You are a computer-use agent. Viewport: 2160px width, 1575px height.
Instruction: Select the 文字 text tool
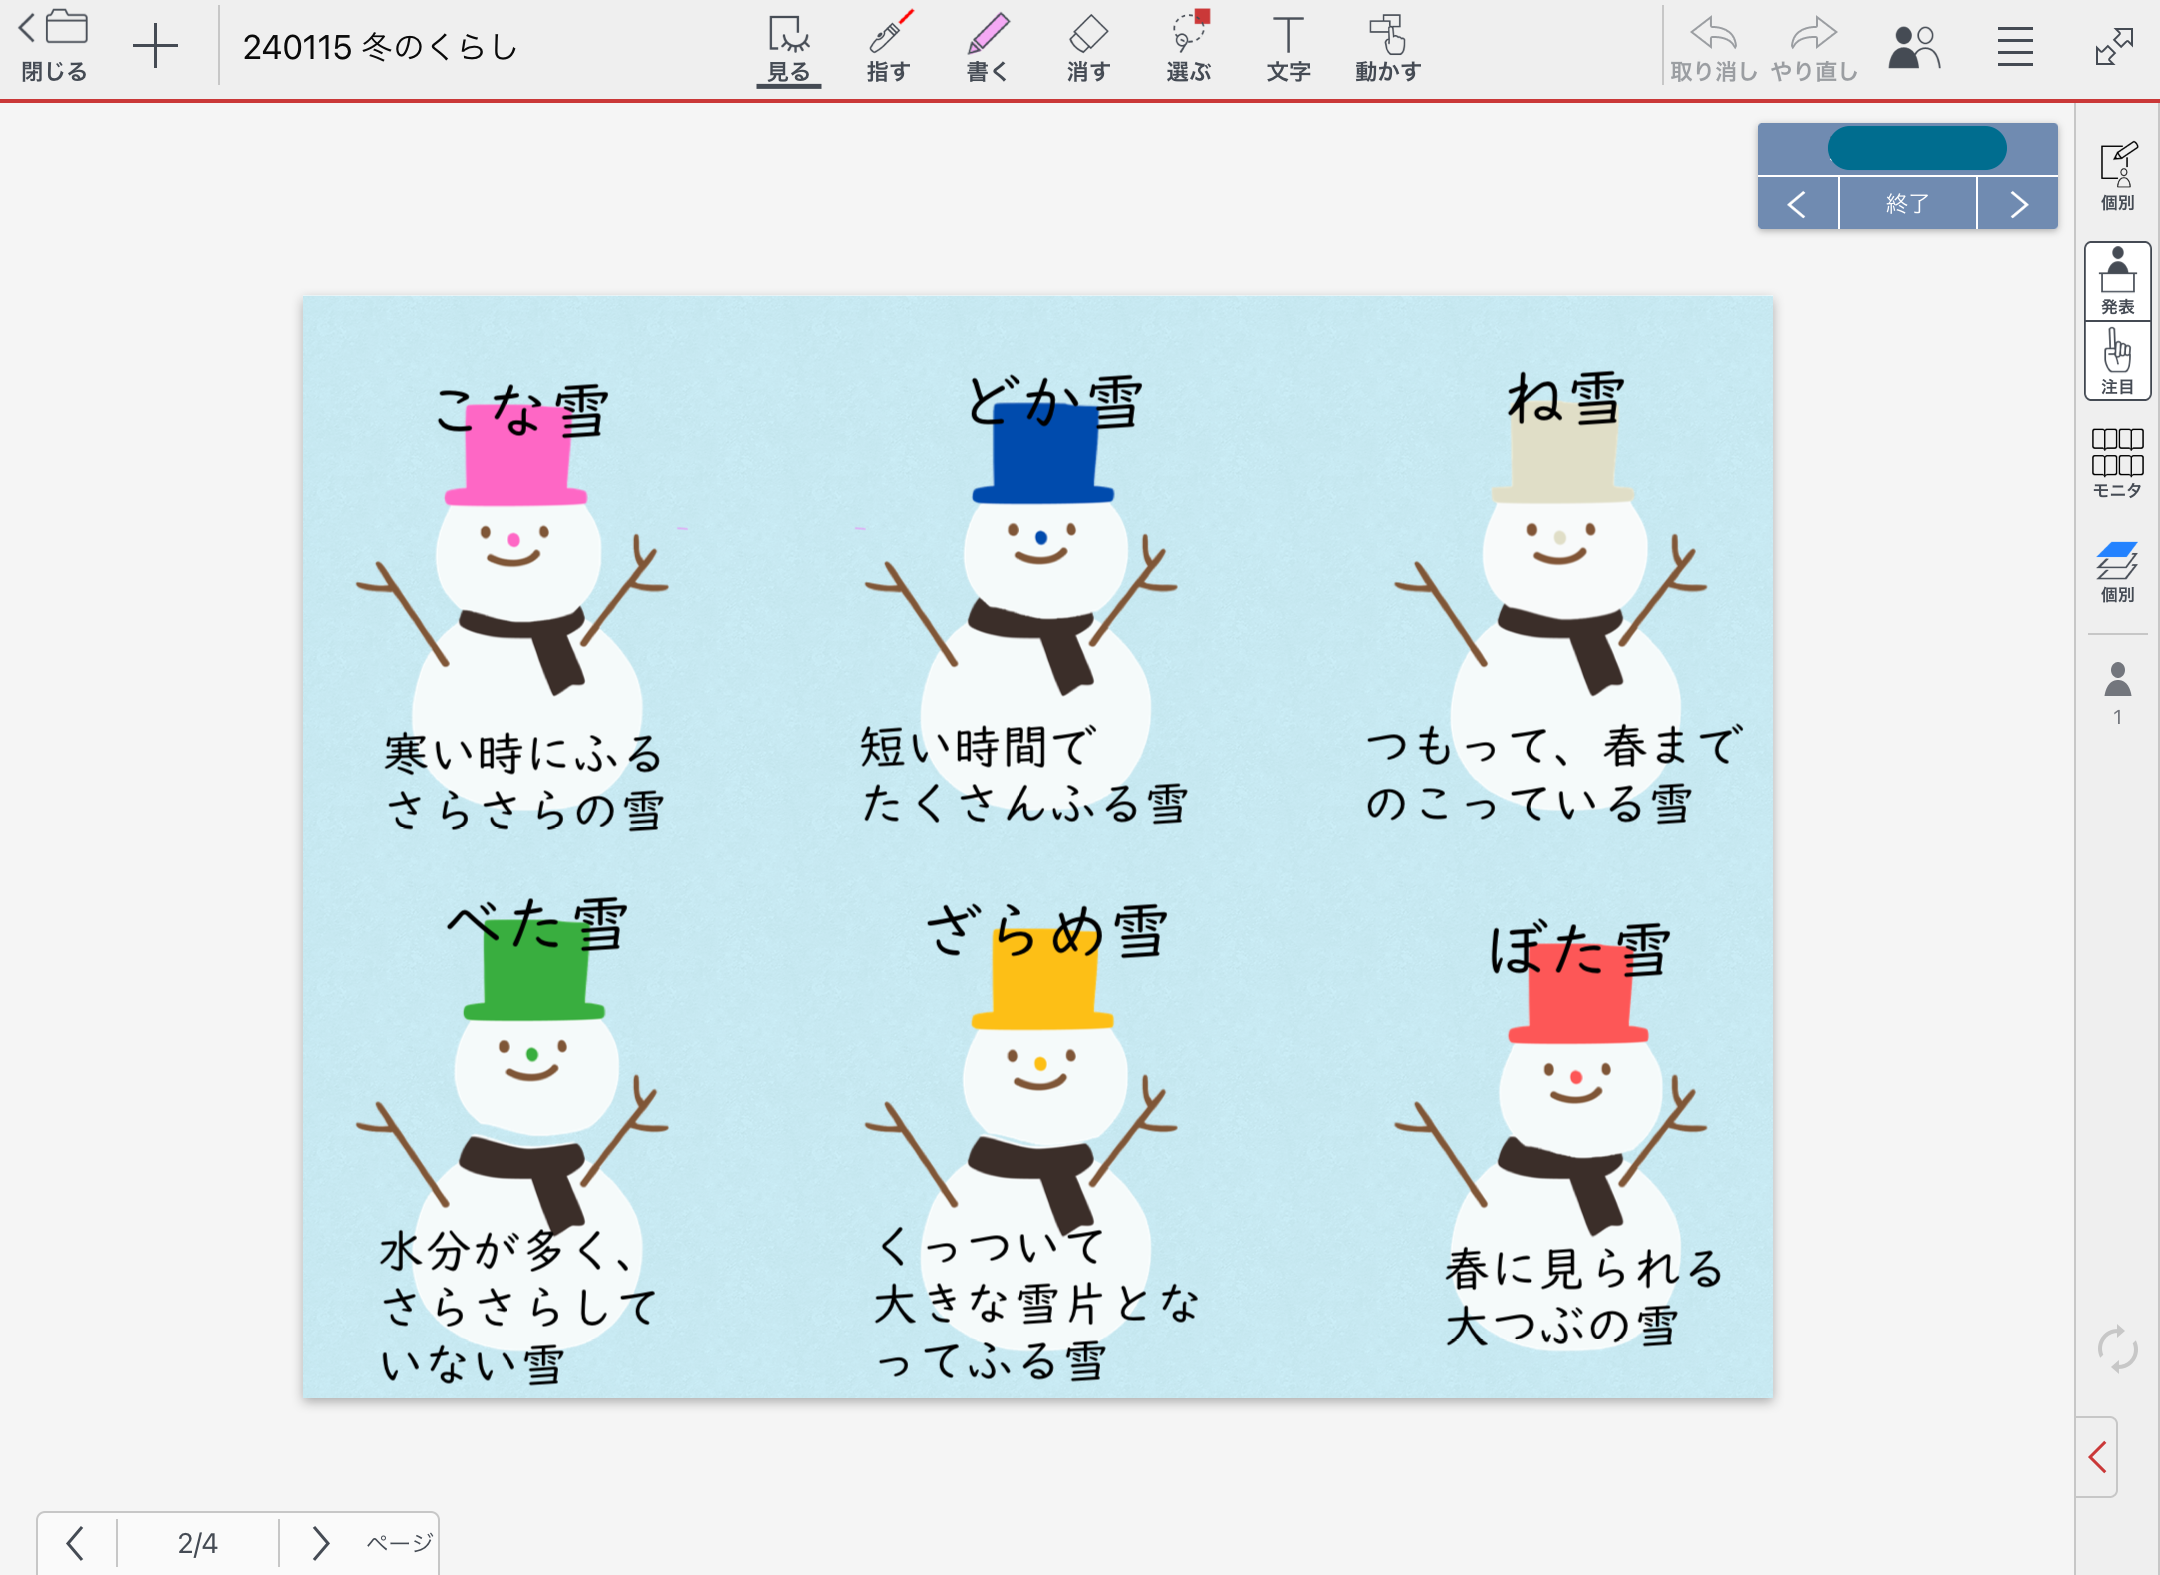[x=1288, y=47]
